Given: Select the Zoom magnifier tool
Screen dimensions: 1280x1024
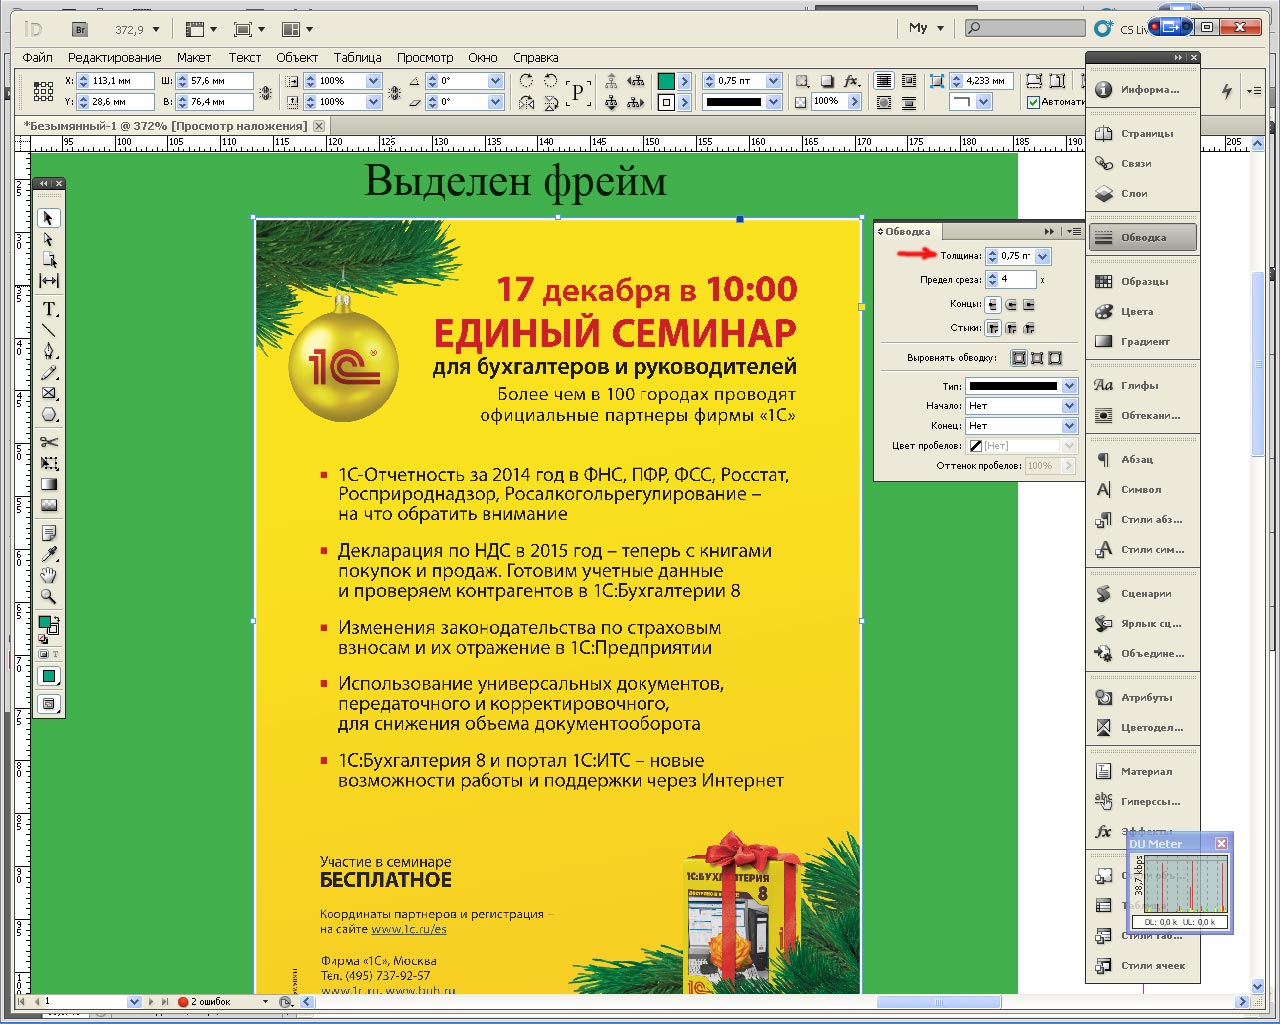Looking at the screenshot, I should coord(48,596).
